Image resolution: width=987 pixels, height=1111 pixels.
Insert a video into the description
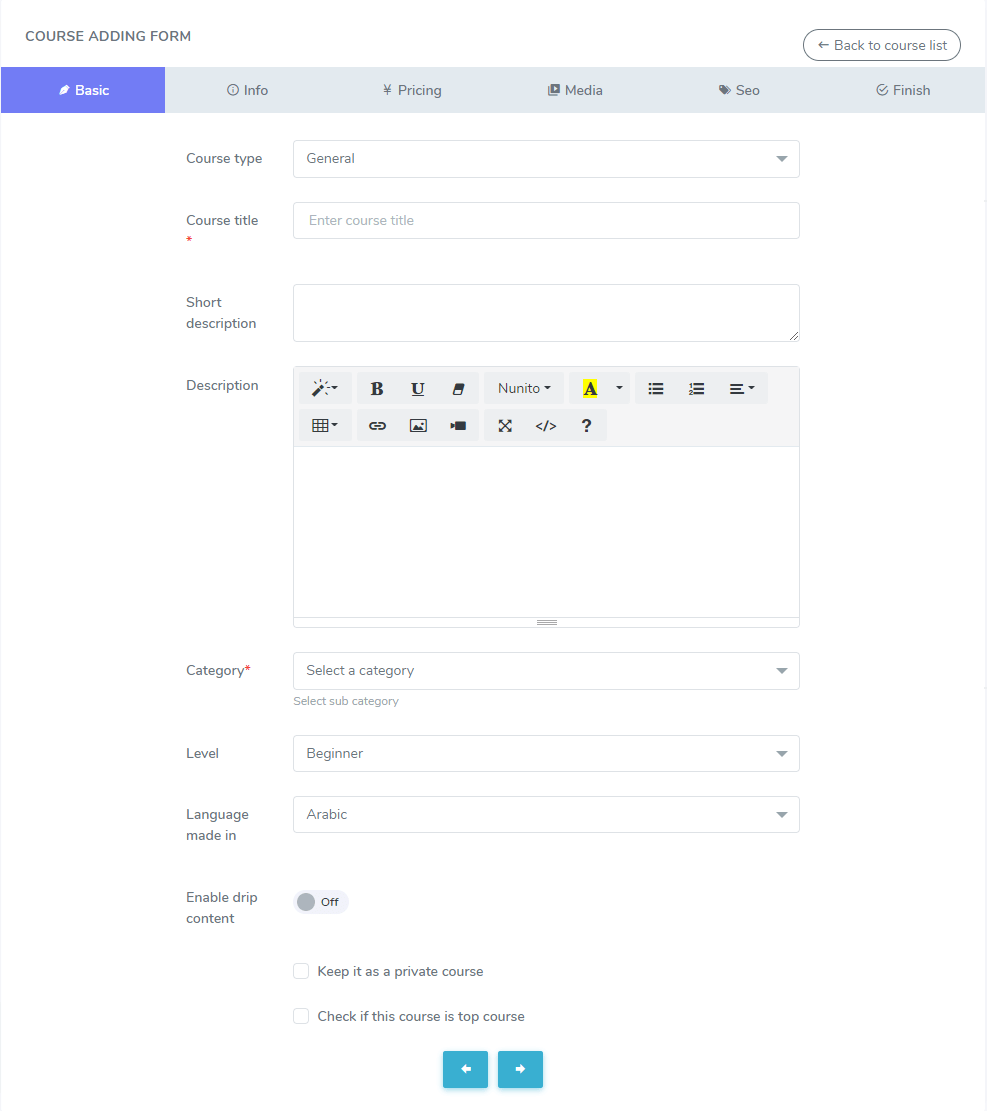pyautogui.click(x=458, y=425)
